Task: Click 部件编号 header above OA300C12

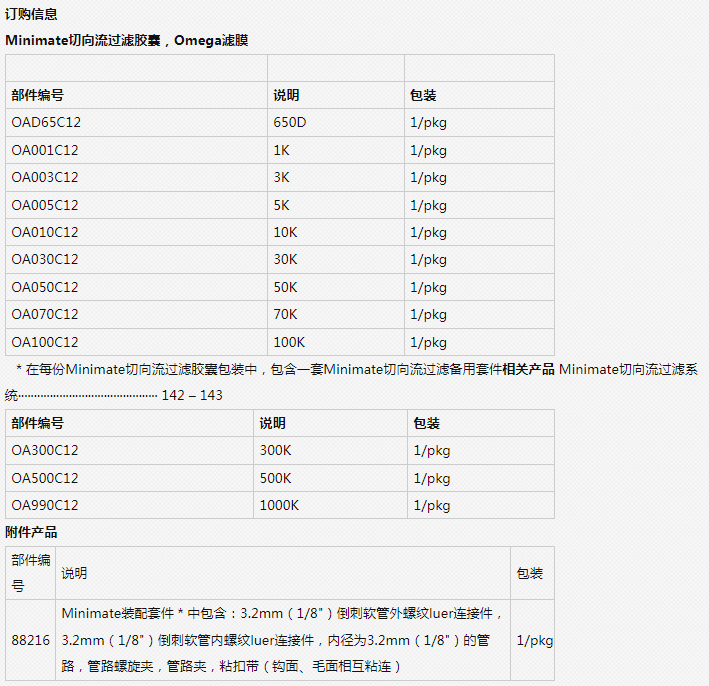Action: [x=38, y=423]
